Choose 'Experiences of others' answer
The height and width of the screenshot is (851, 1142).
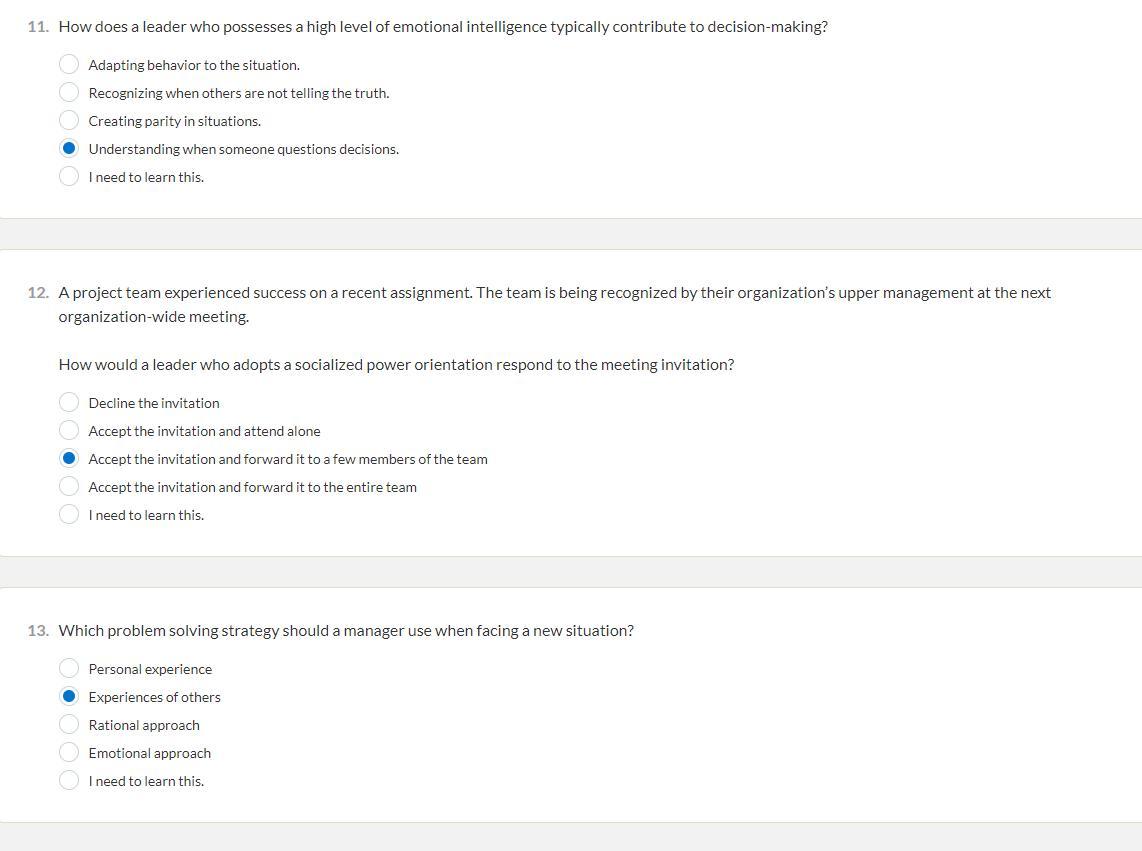[x=68, y=696]
